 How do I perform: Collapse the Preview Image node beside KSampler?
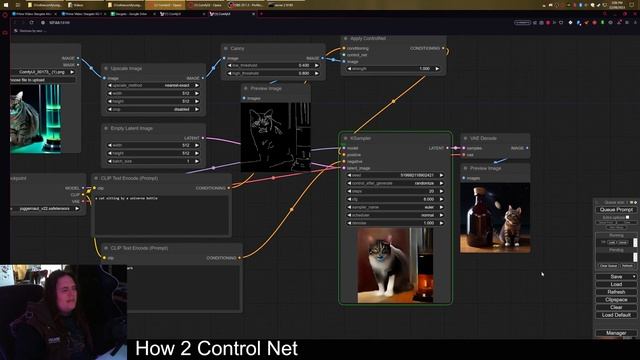(465, 168)
